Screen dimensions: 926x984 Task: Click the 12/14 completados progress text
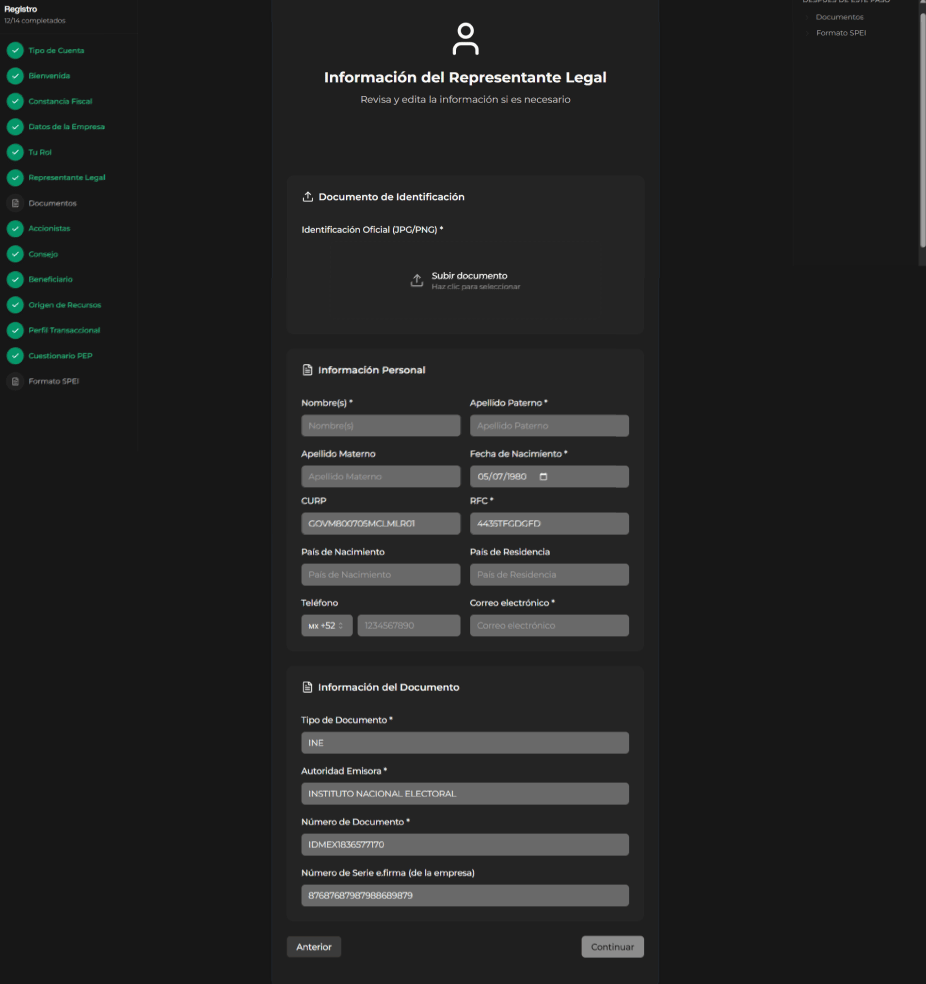[x=35, y=21]
